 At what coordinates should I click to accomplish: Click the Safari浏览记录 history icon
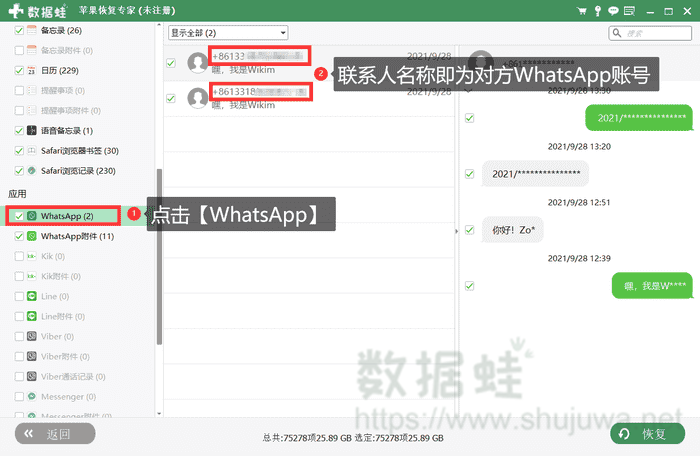[x=32, y=171]
